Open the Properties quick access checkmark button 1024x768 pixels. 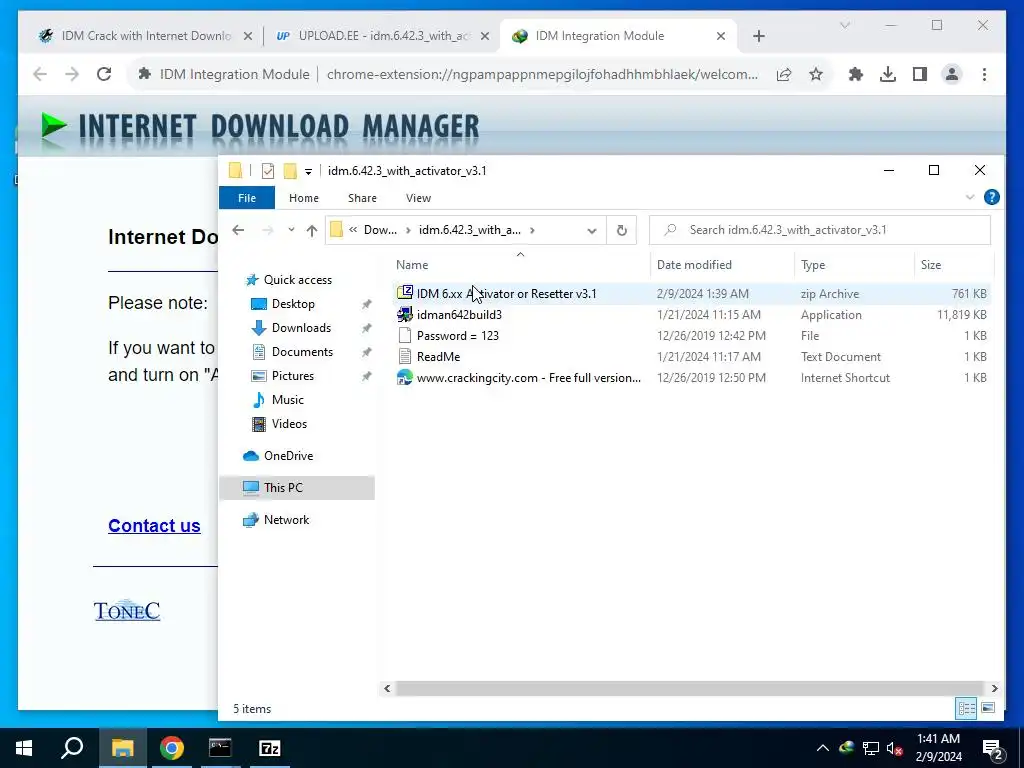268,171
